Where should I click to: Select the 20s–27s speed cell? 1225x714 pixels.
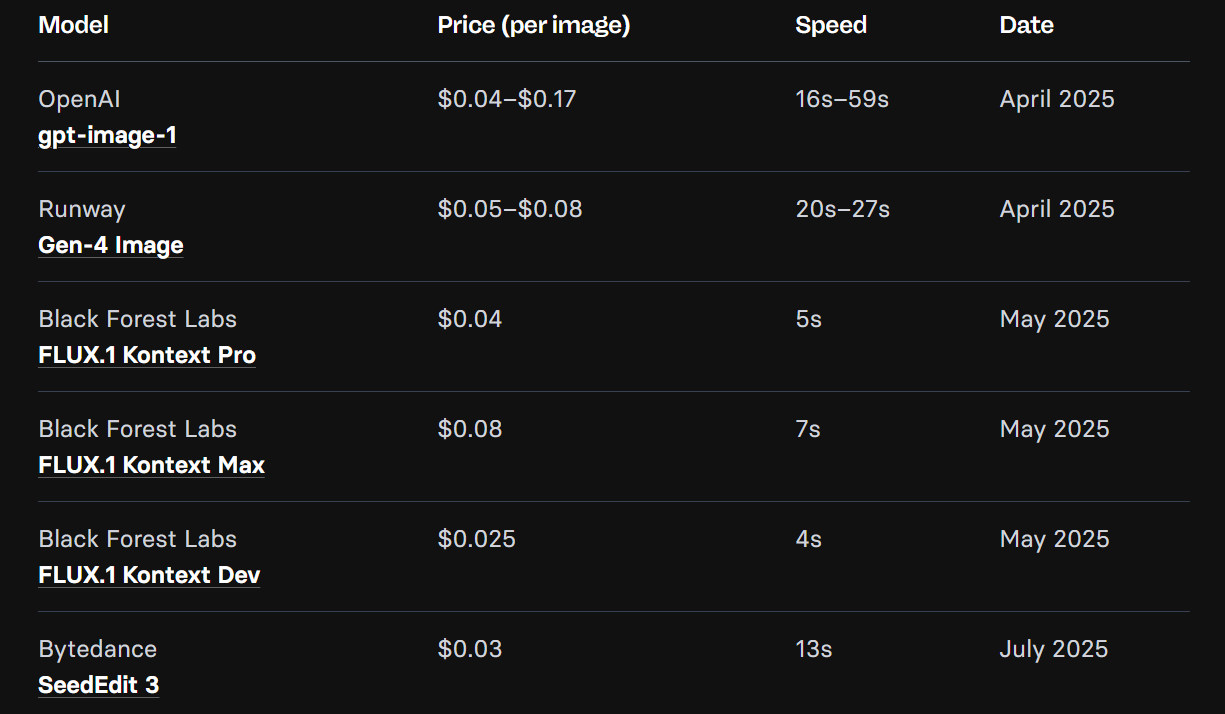842,209
